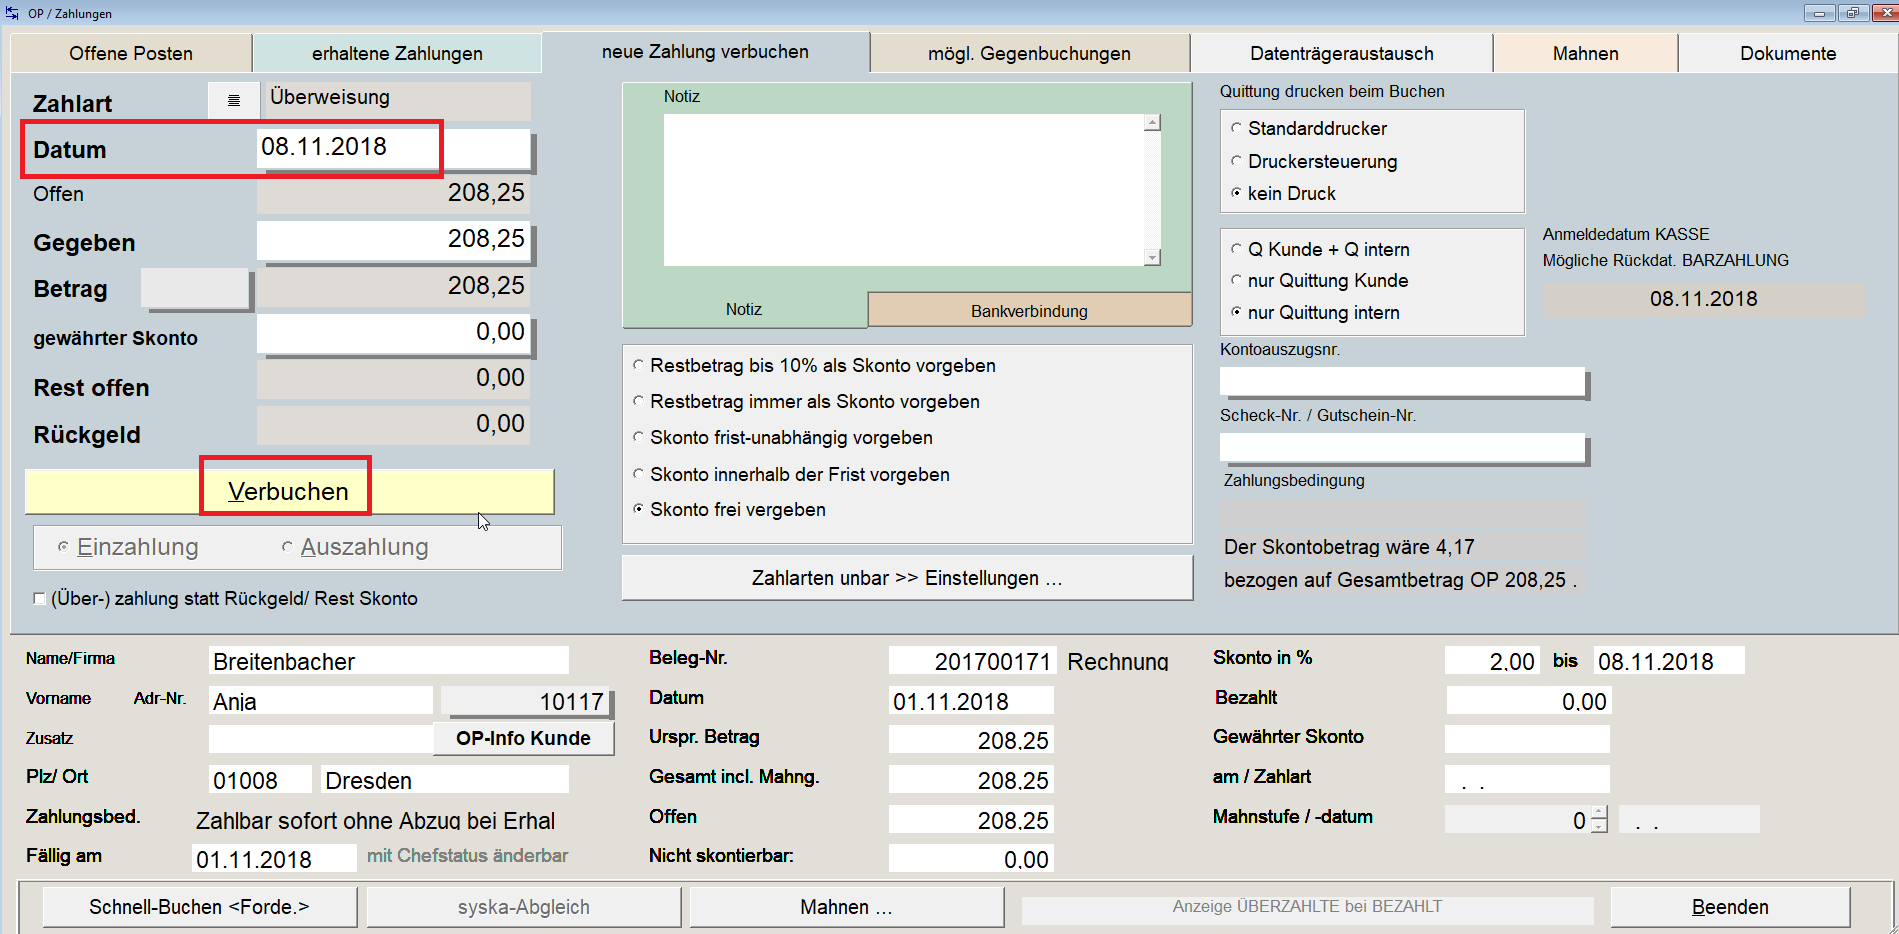Click the Zusatz input field
Viewport: 1899px width, 934px height.
click(x=321, y=739)
